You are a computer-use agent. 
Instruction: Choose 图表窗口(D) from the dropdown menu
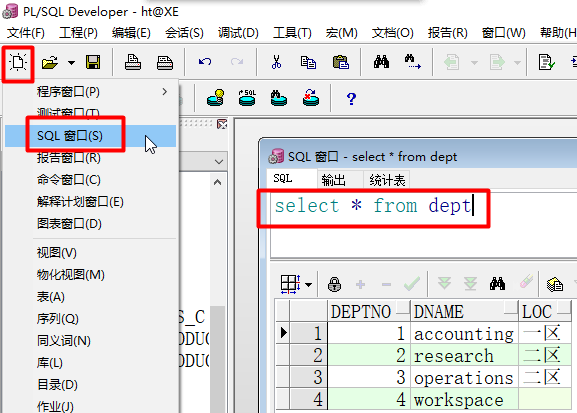point(91,224)
